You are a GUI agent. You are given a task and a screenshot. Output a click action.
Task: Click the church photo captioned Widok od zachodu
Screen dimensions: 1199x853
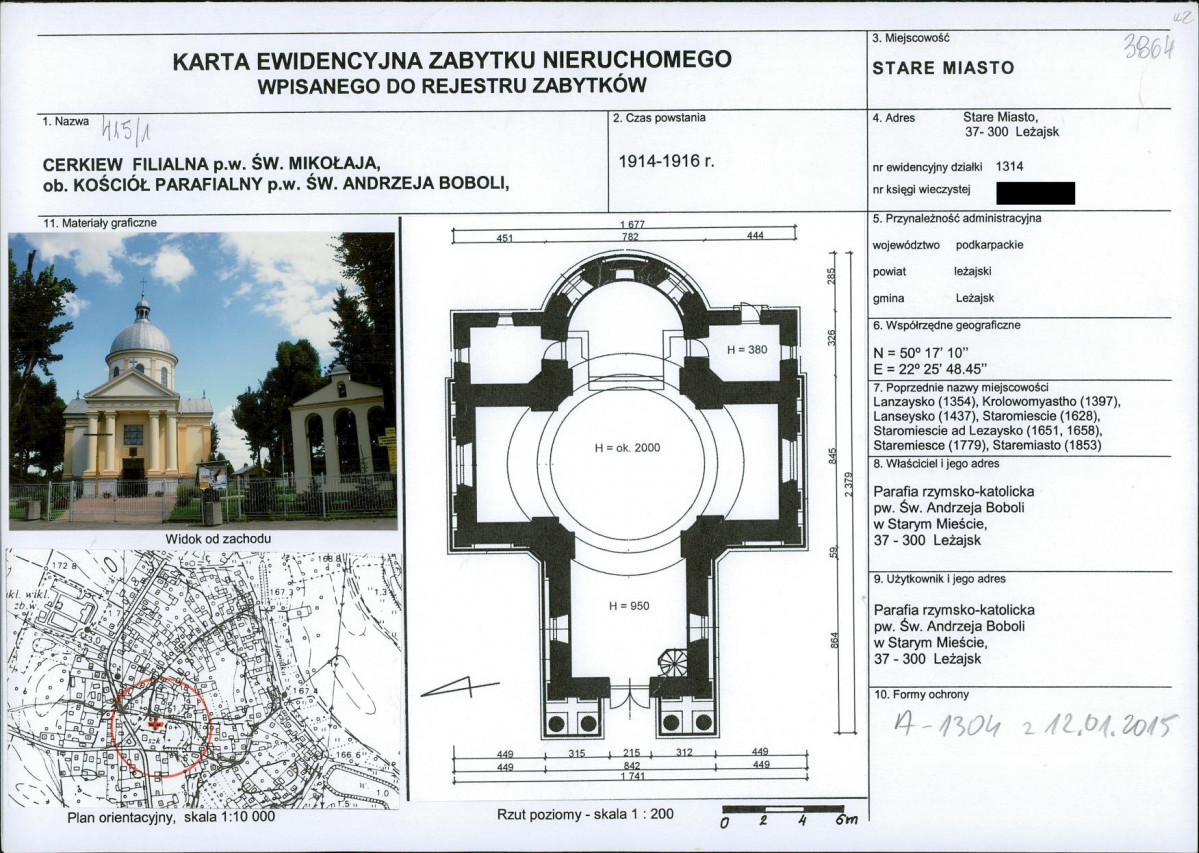pos(203,381)
